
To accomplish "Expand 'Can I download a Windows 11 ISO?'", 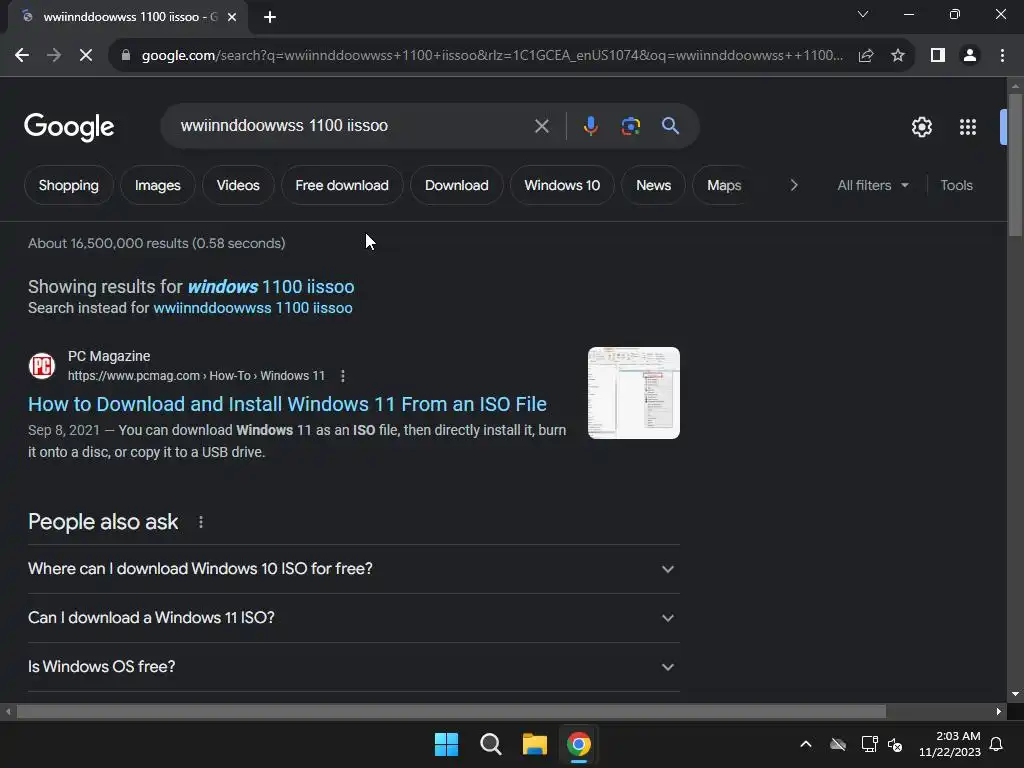I will (x=353, y=618).
